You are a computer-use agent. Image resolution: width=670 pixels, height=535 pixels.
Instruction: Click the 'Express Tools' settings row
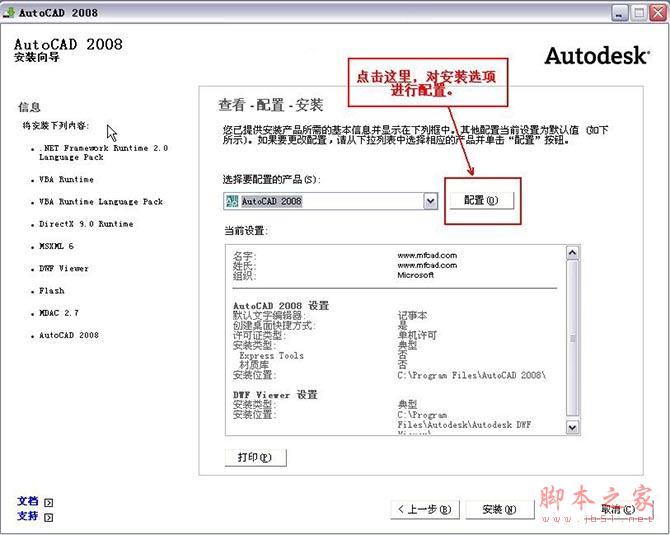click(x=271, y=356)
